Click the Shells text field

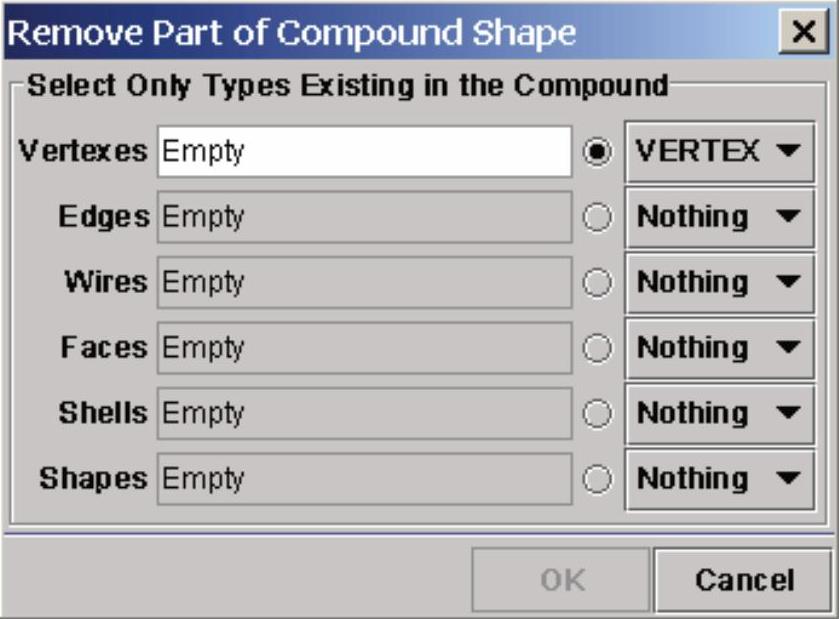click(x=364, y=413)
